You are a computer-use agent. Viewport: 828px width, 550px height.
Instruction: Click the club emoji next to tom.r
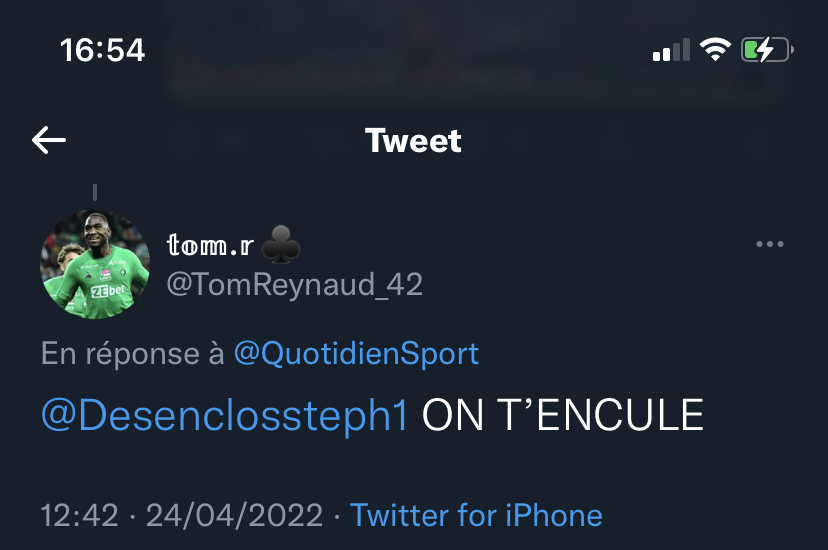pos(281,244)
